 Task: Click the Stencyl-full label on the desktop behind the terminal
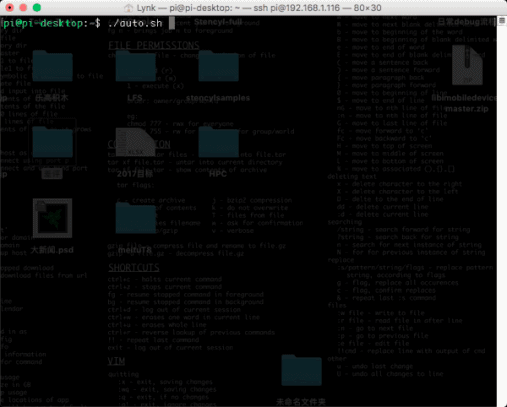218,22
